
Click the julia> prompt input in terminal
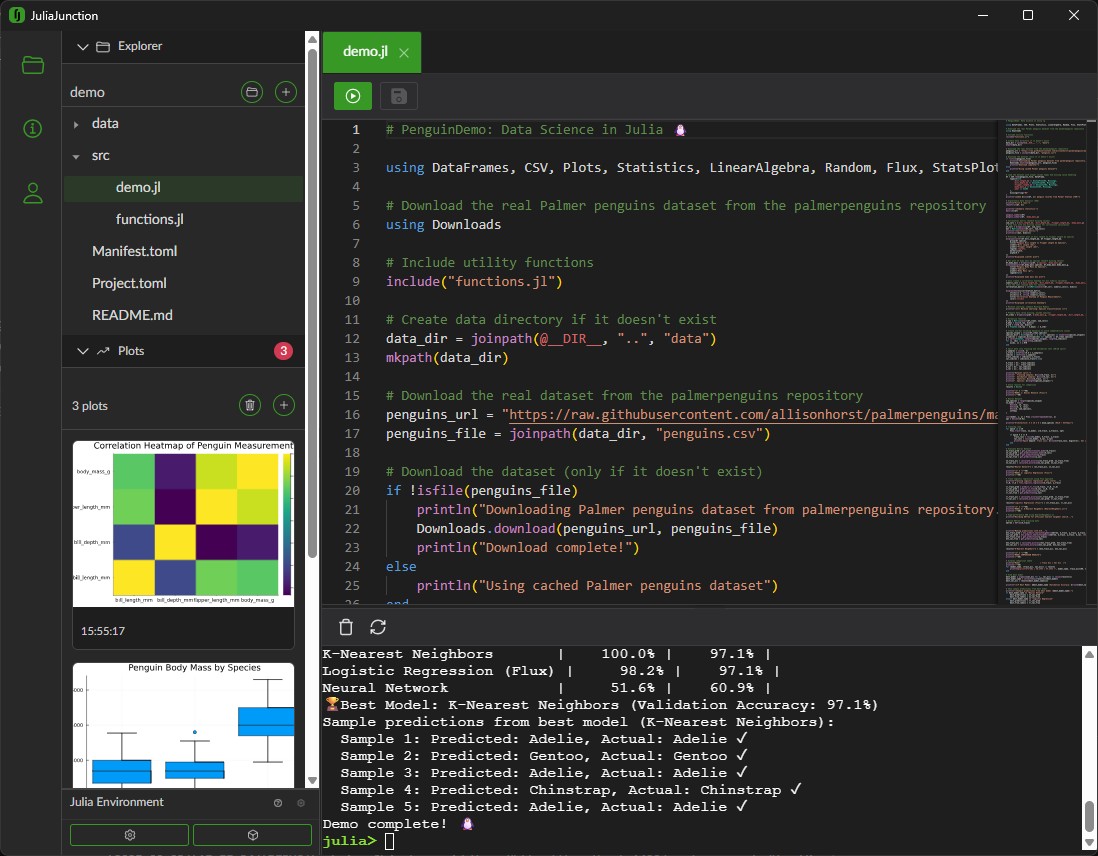tap(389, 841)
